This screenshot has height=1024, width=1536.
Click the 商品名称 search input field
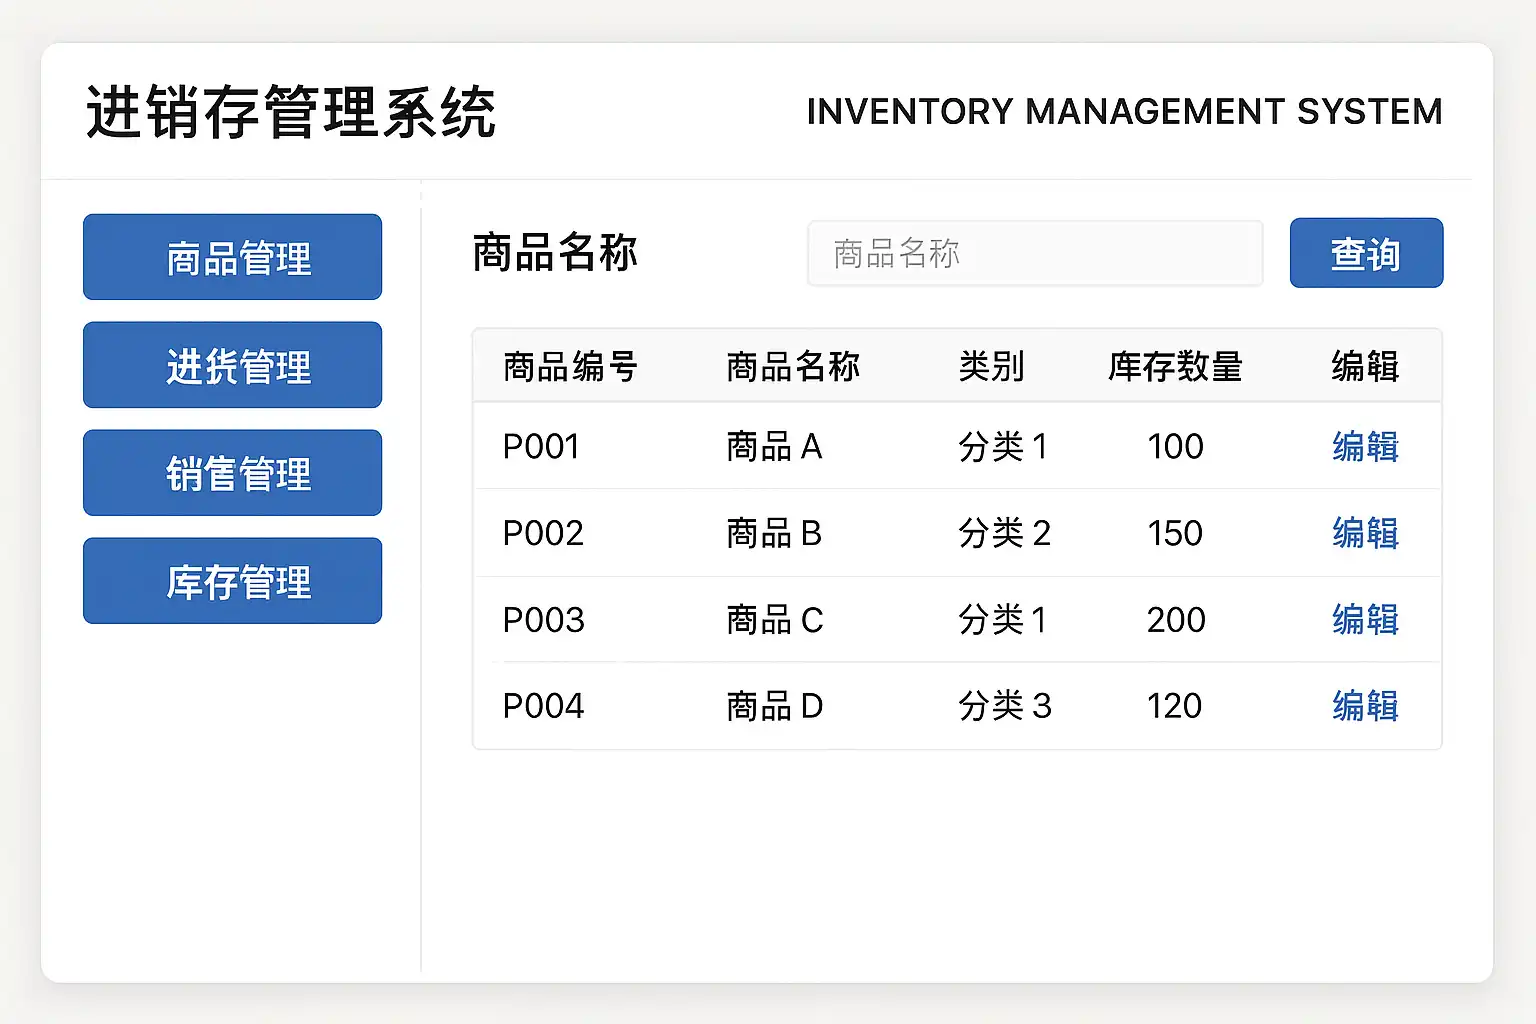pyautogui.click(x=1034, y=254)
